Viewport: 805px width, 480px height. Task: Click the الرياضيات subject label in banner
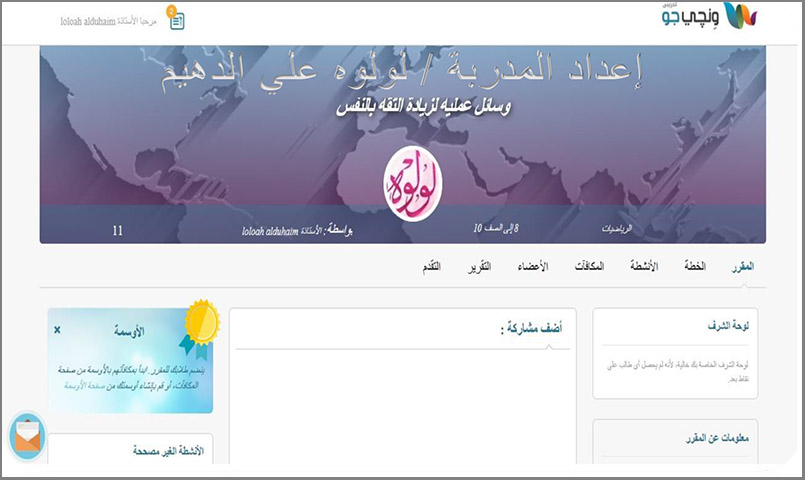pyautogui.click(x=617, y=229)
